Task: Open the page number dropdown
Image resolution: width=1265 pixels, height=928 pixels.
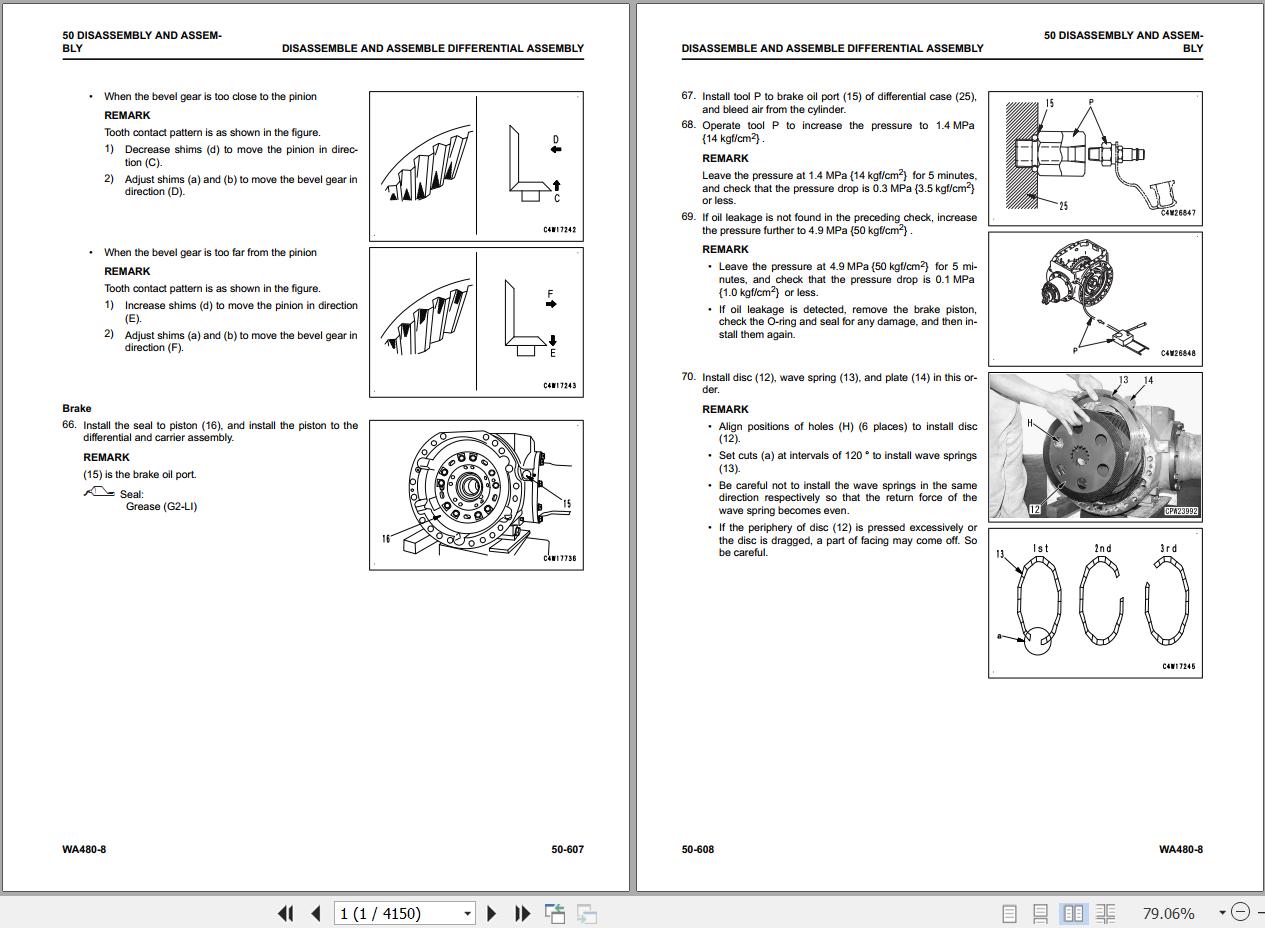Action: point(467,913)
